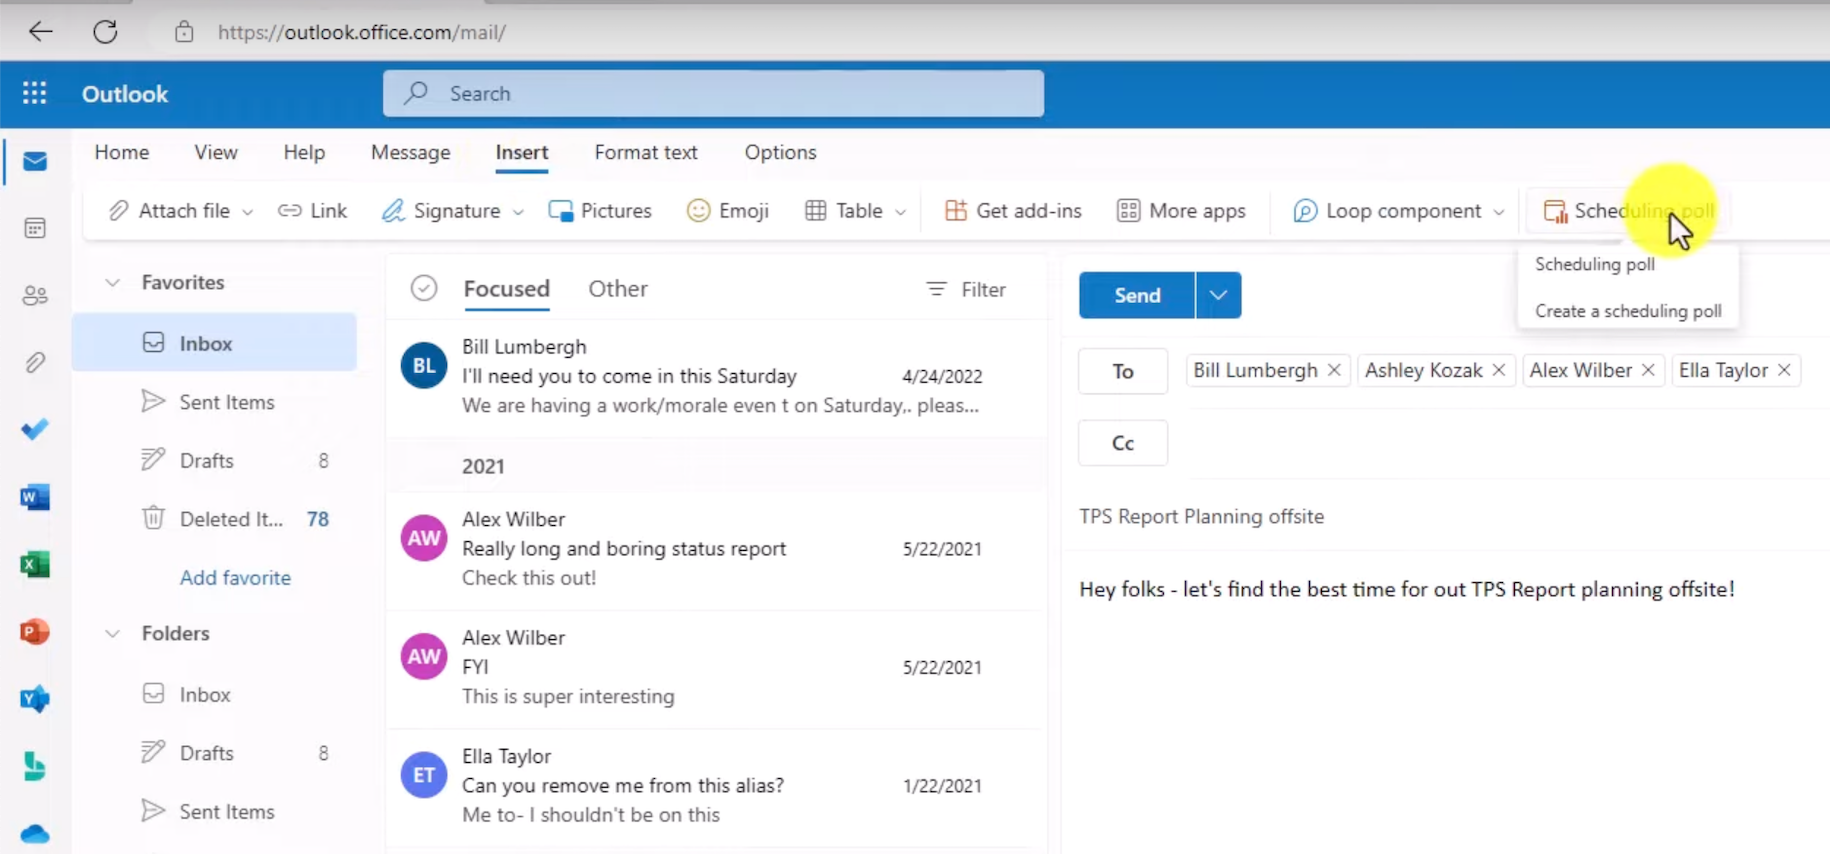Viewport: 1830px width, 854px height.
Task: Click the Loop component button
Action: (1387, 210)
